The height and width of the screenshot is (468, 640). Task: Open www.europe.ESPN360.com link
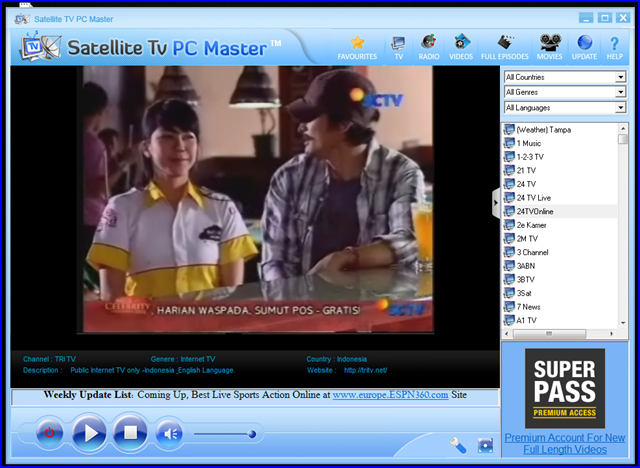pyautogui.click(x=390, y=395)
